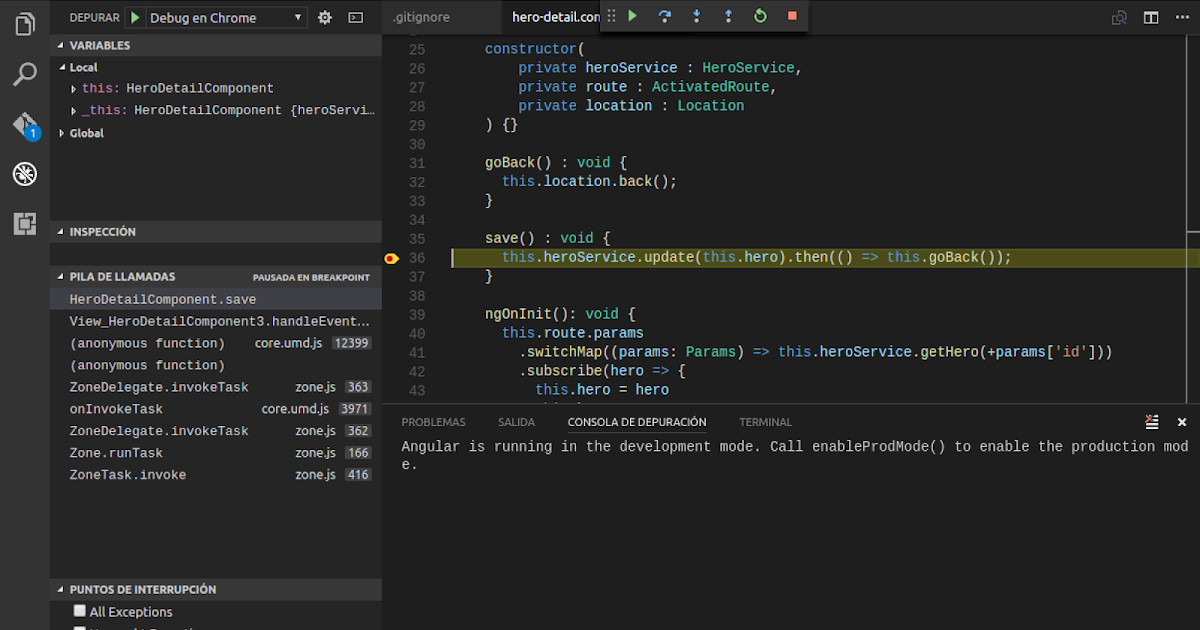Step into in debug toolbar
The height and width of the screenshot is (630, 1200).
point(696,16)
